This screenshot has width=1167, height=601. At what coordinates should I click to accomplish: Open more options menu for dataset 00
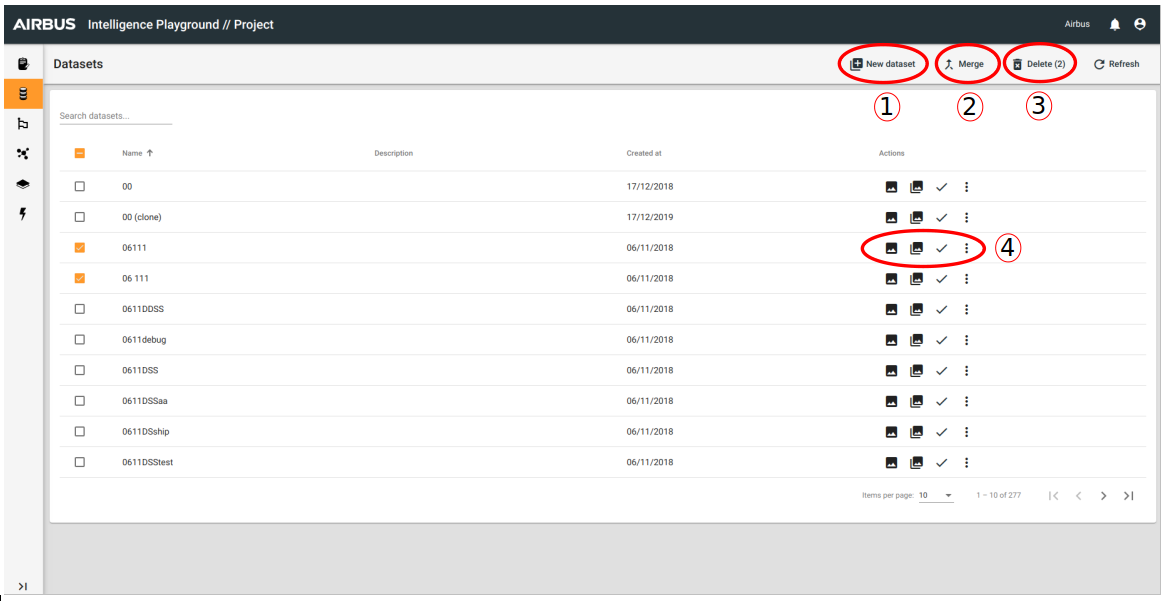tap(966, 187)
